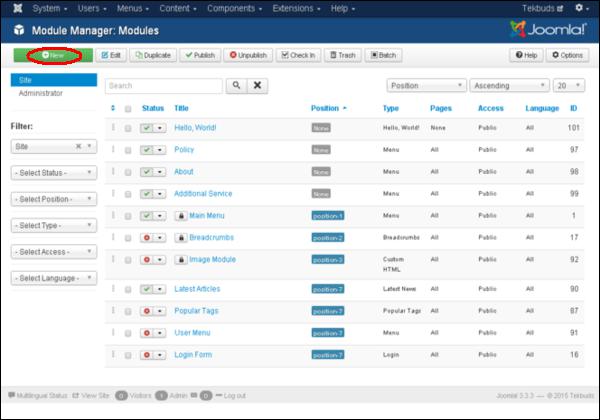Click drag handle of Login Form row
This screenshot has width=600, height=420.
113,355
